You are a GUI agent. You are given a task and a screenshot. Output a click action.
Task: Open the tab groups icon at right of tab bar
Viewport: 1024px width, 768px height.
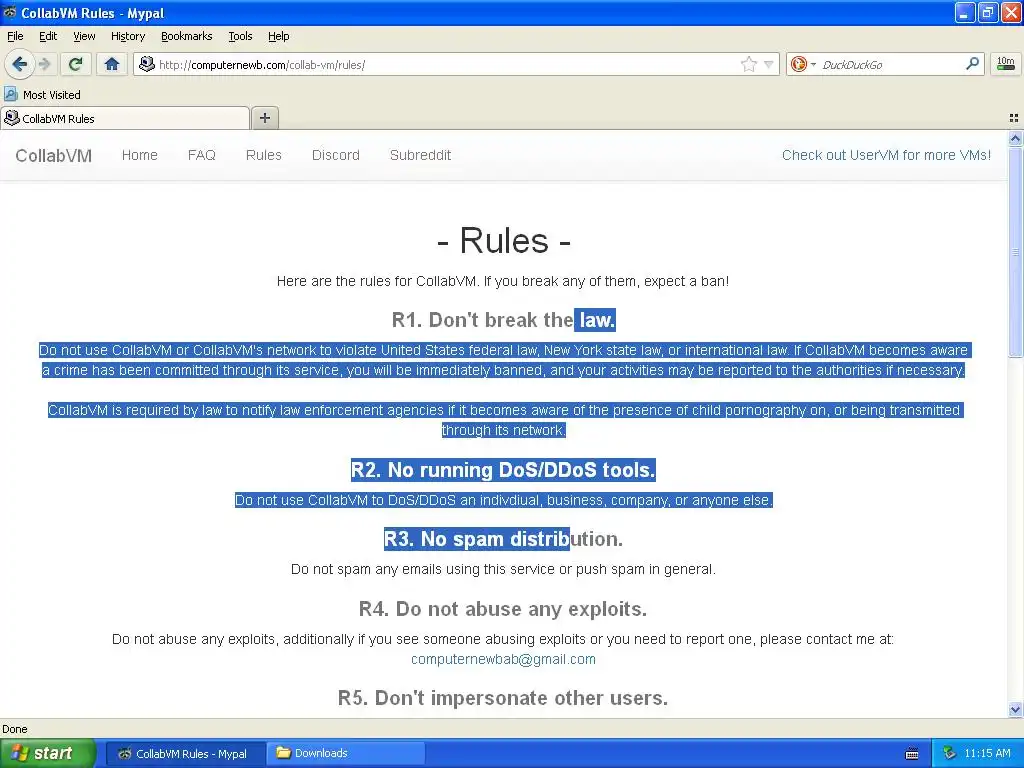coord(1014,118)
